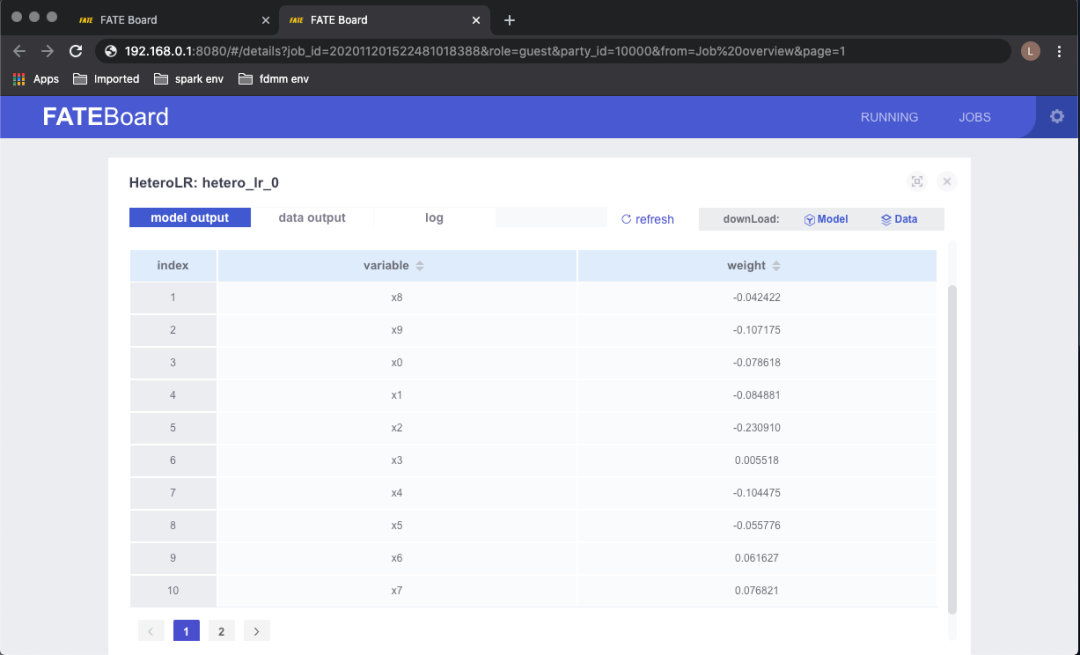Image resolution: width=1080 pixels, height=655 pixels.
Task: Open the Apps bookmark shortcut
Action: point(36,79)
